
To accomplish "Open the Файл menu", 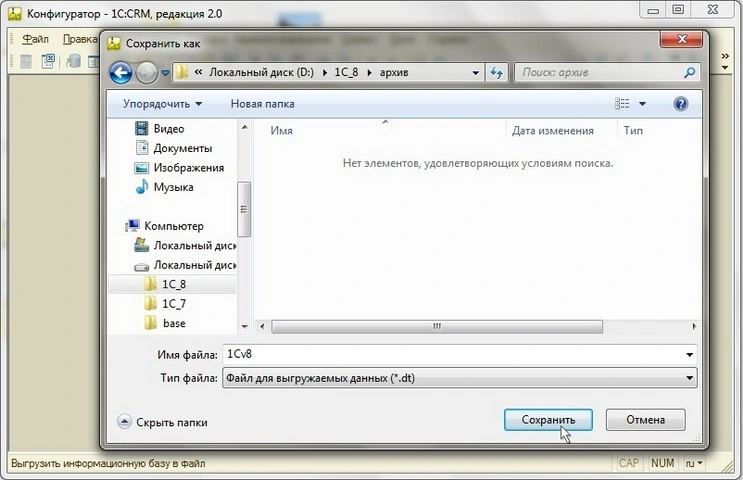I will 35,39.
